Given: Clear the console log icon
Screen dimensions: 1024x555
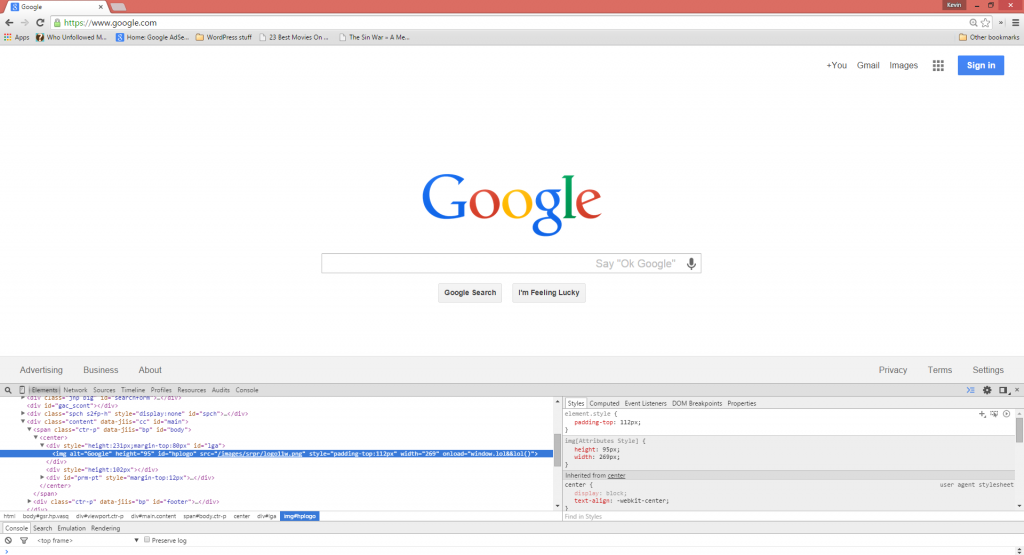Looking at the screenshot, I should point(8,541).
